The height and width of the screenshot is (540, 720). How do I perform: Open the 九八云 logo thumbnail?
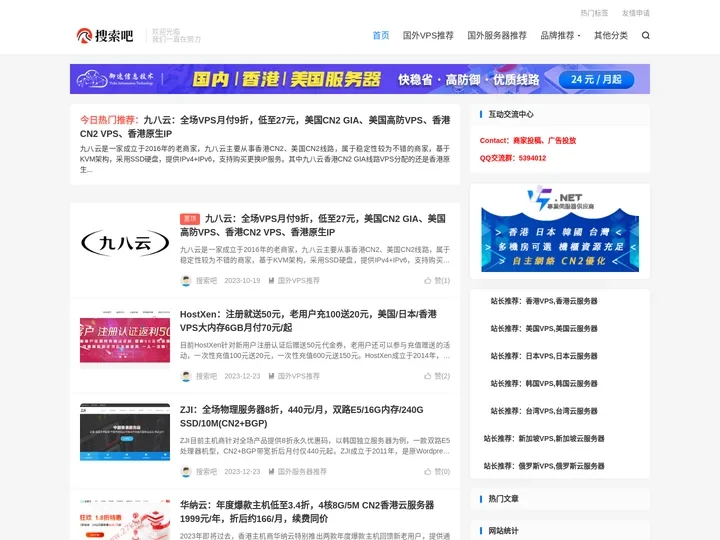(125, 242)
